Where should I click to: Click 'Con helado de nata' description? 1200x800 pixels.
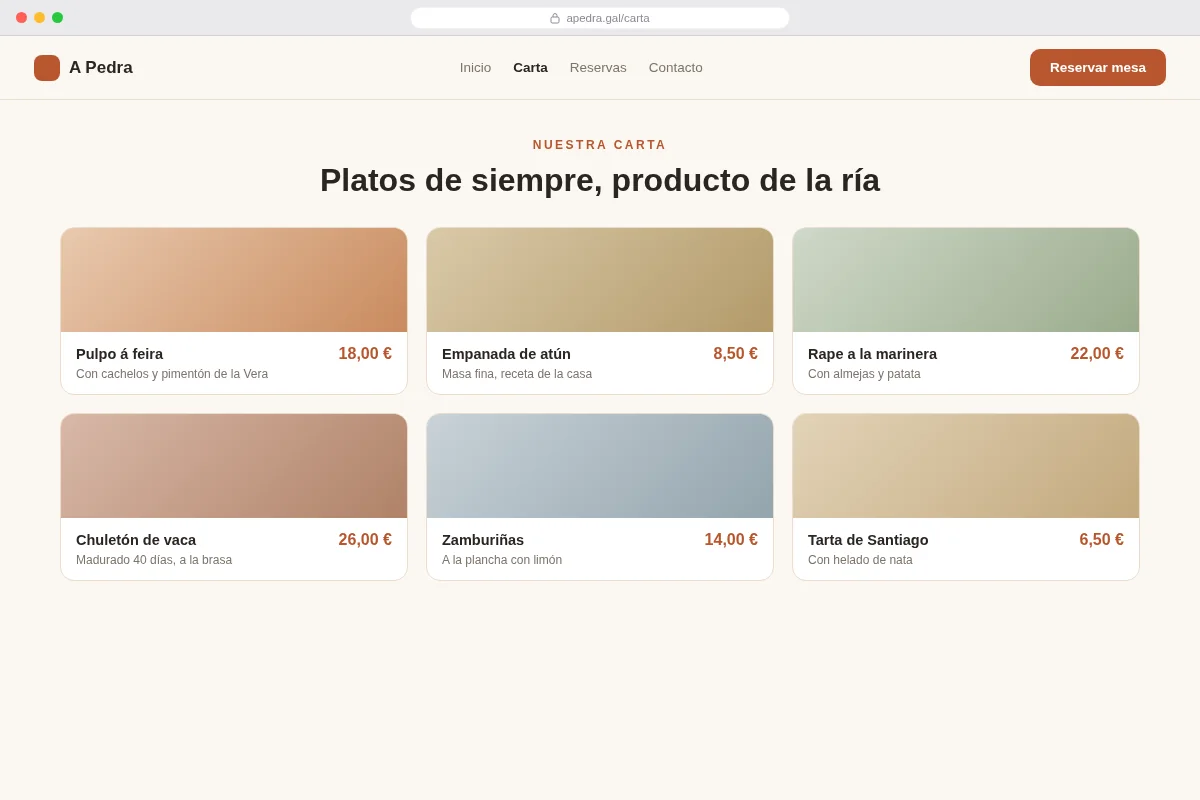pyautogui.click(x=860, y=560)
